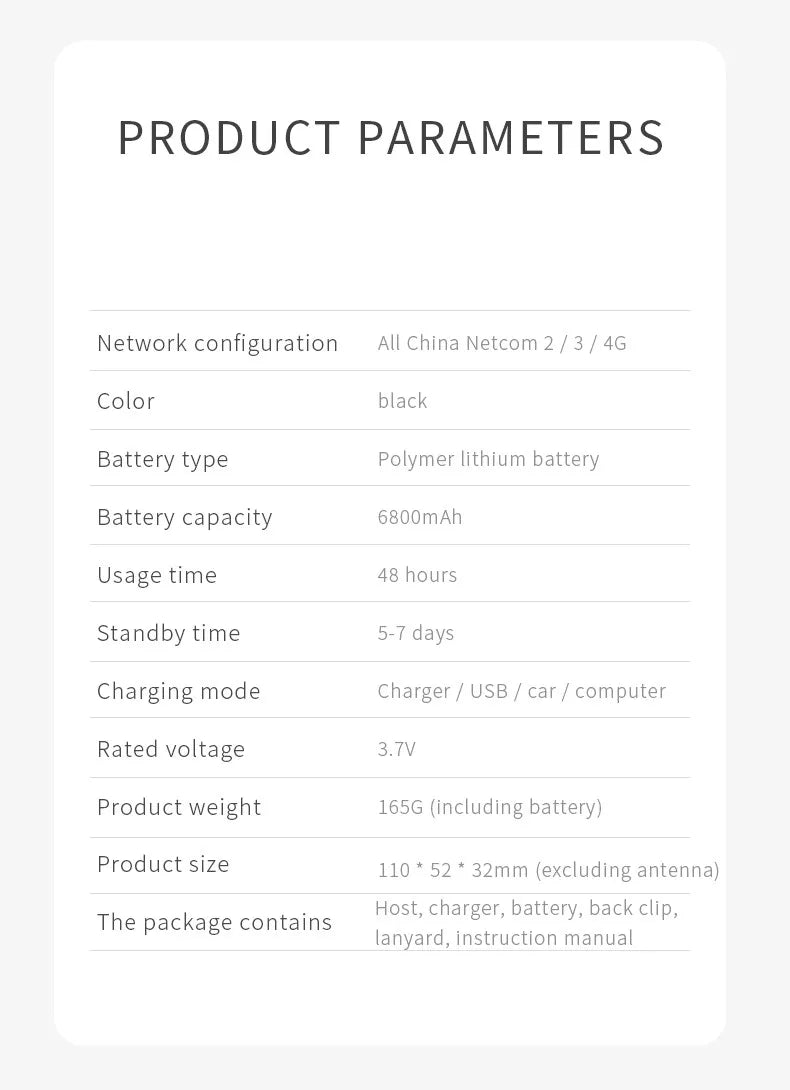Select the Usage time label
This screenshot has width=790, height=1090.
pos(157,575)
